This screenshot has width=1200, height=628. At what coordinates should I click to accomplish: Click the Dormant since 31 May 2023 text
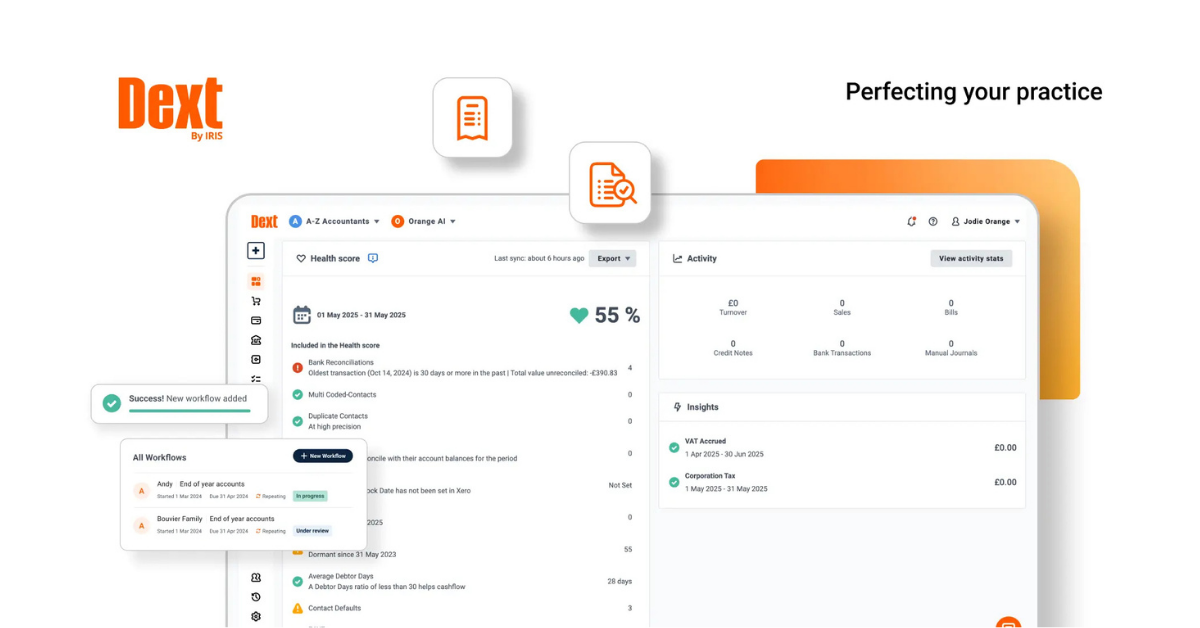coord(352,554)
